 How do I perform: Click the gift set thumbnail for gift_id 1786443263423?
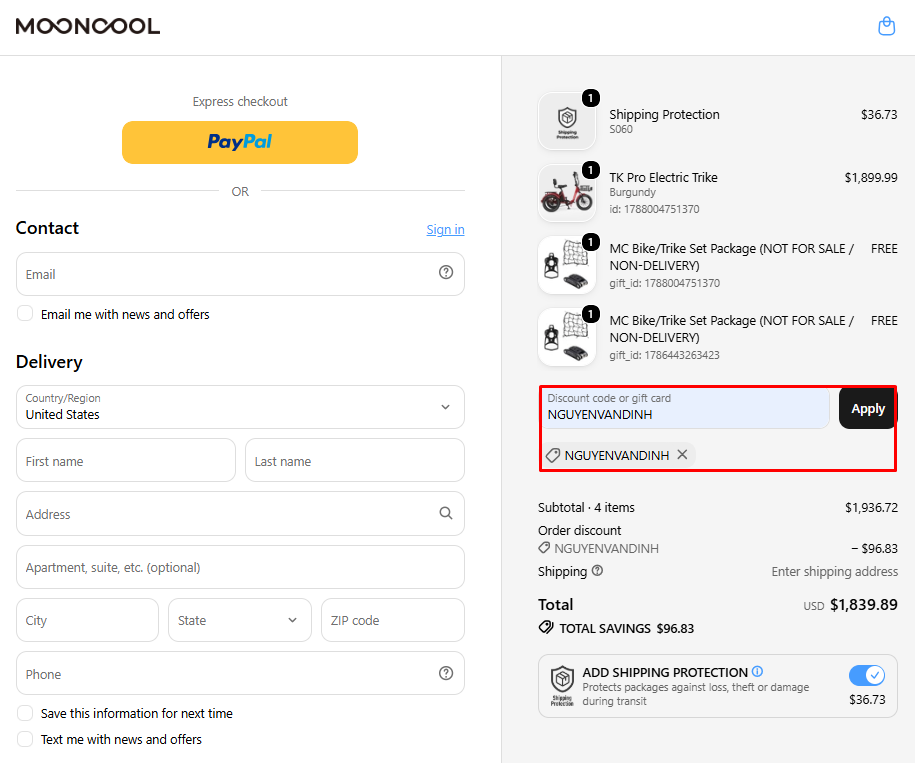pos(567,337)
